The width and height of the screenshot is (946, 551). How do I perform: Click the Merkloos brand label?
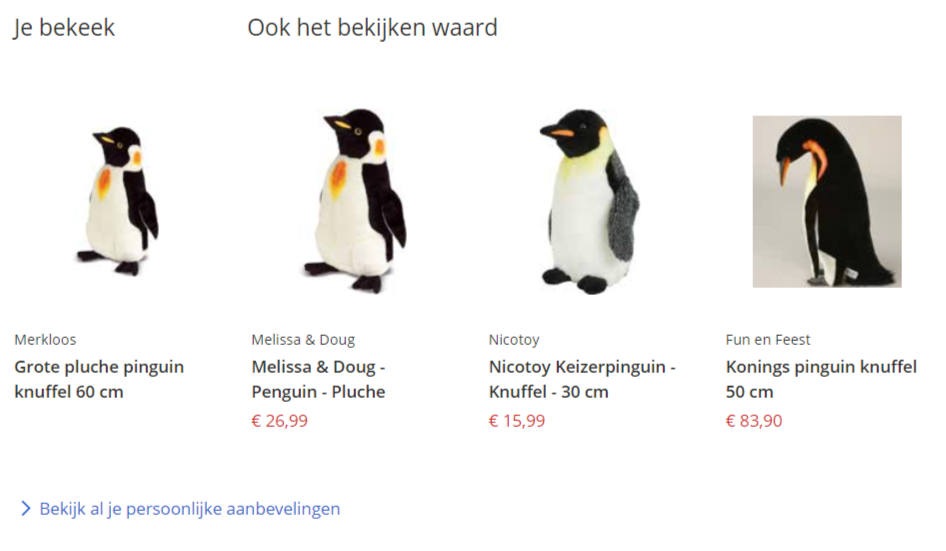[x=45, y=340]
